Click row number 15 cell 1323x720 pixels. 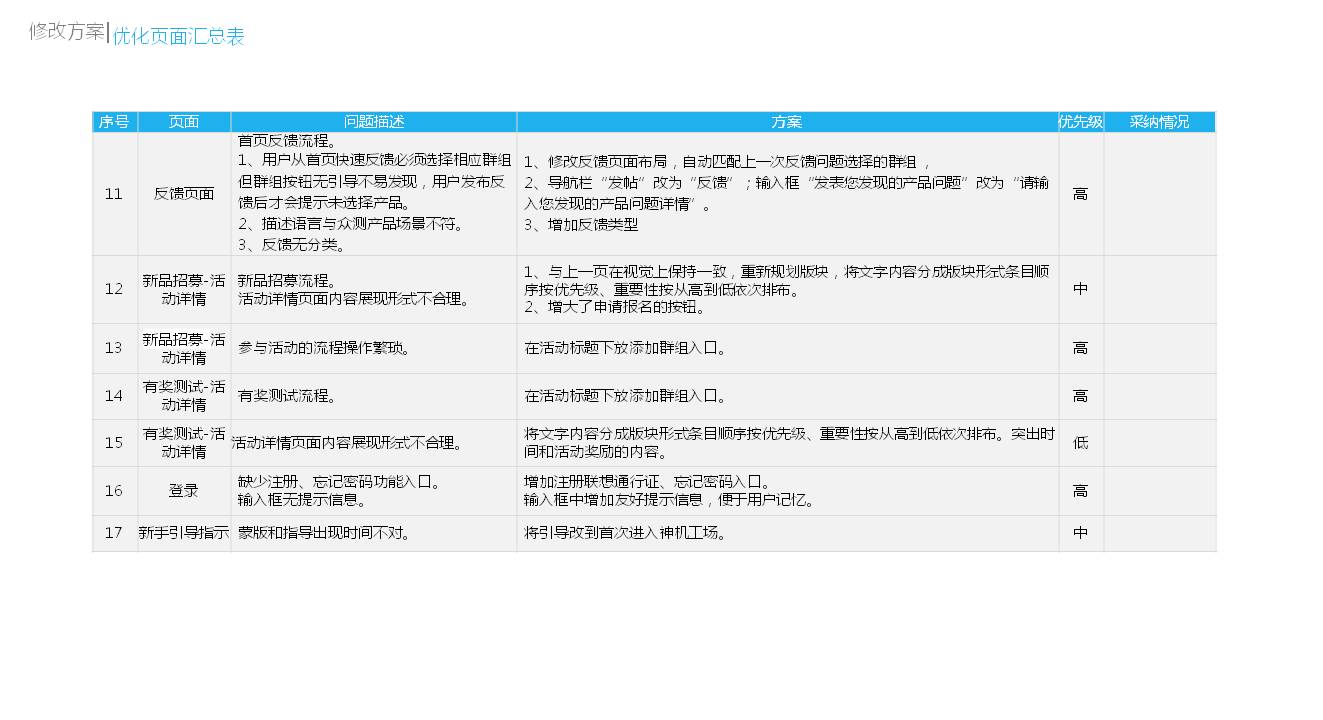point(115,443)
